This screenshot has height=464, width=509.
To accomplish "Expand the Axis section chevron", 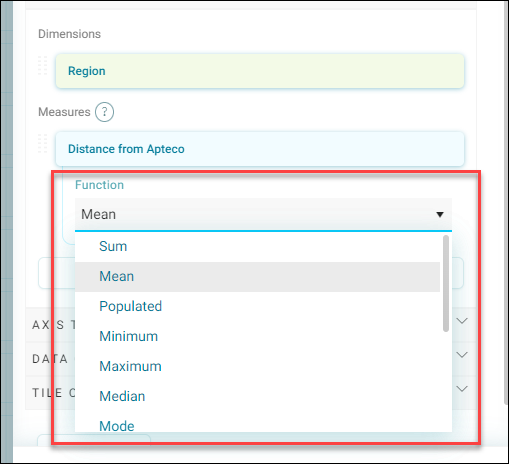I will 462,321.
